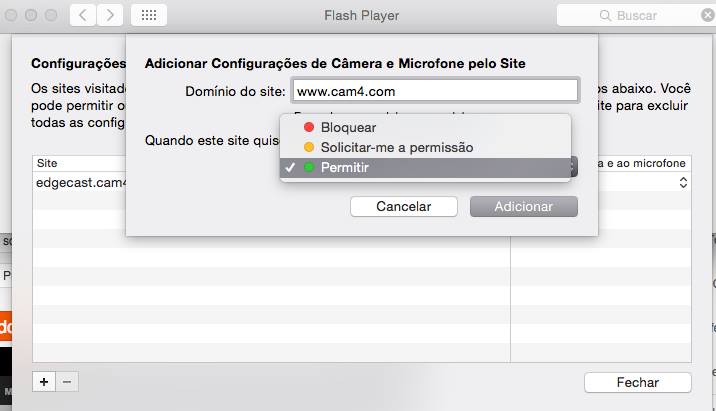Viewport: 716px width, 411px height.
Task: Click the minus button to remove site
Action: 67,381
